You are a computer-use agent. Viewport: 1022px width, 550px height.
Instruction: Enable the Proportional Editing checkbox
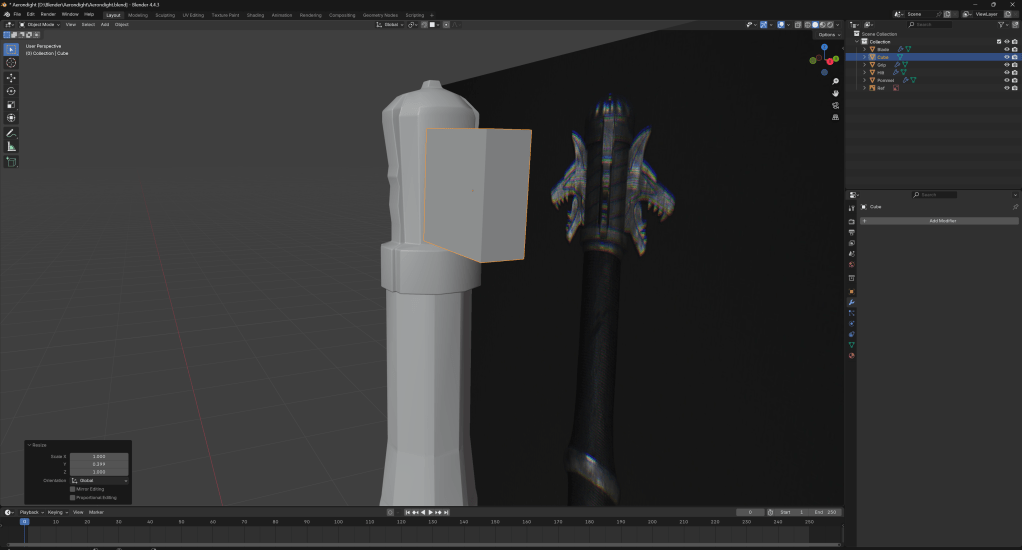pos(73,497)
